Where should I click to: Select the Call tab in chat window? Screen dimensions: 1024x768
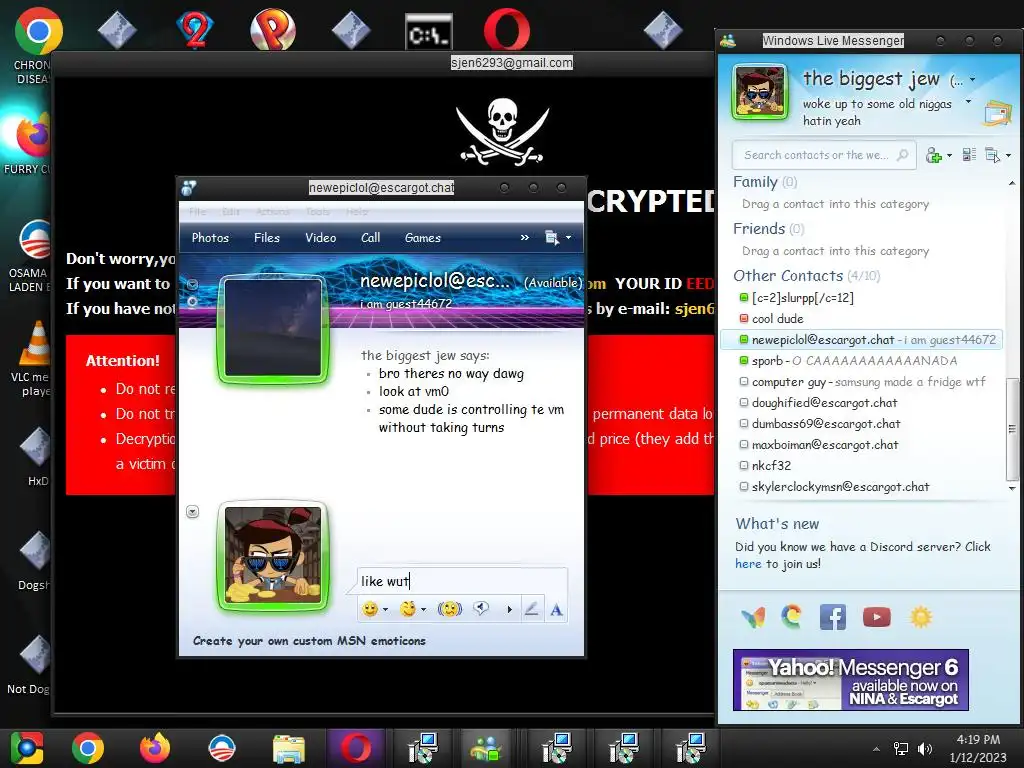coord(370,238)
